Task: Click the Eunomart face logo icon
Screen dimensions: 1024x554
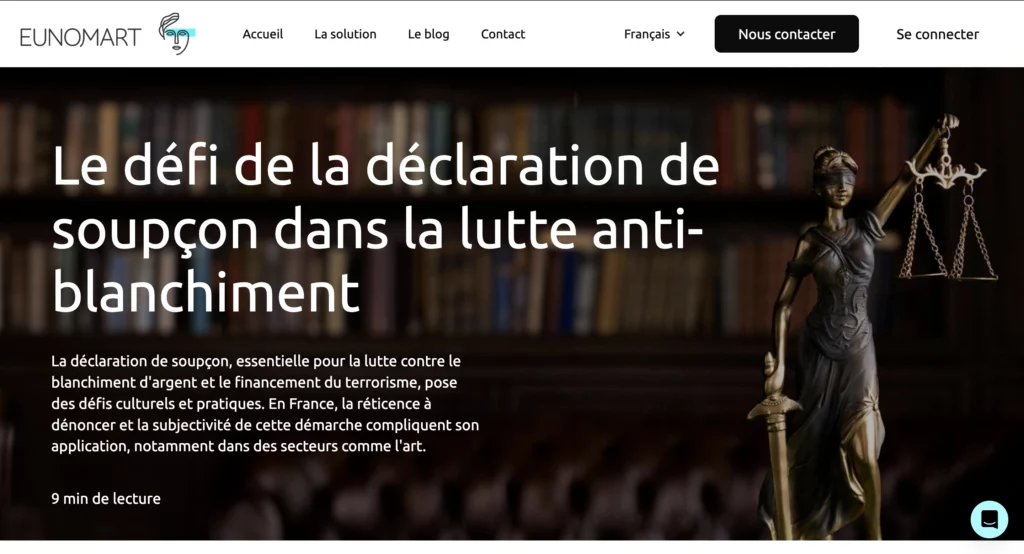Action: point(176,33)
